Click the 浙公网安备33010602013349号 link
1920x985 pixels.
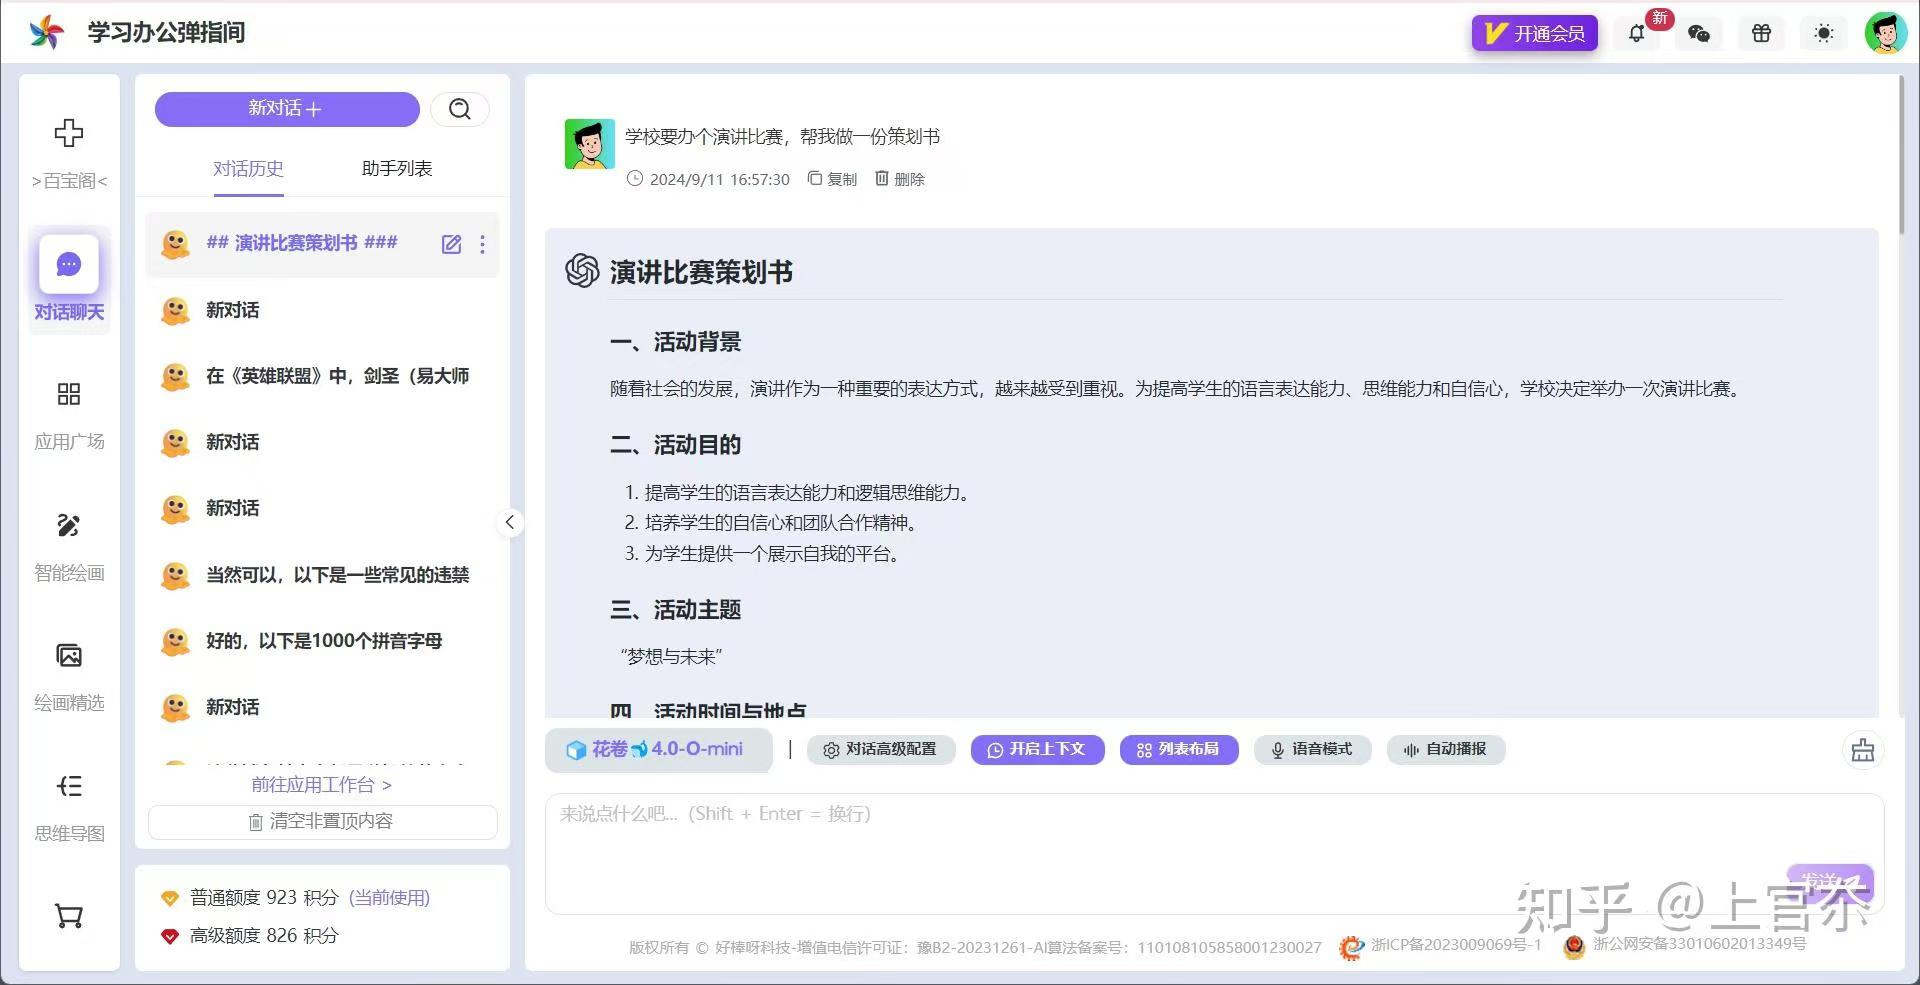click(1699, 944)
